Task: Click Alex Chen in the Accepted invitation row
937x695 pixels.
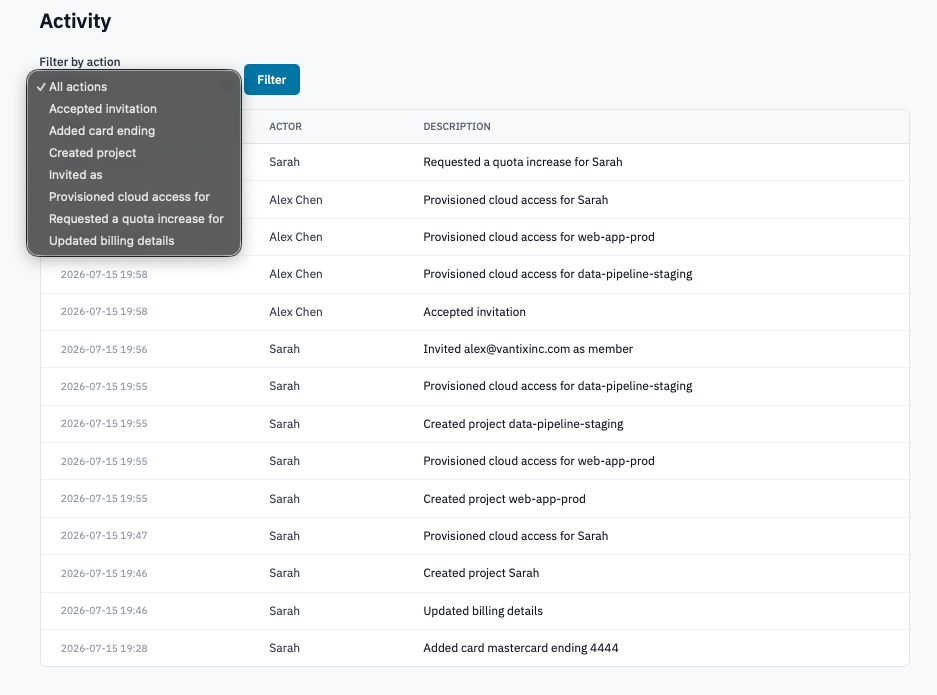Action: pos(295,312)
